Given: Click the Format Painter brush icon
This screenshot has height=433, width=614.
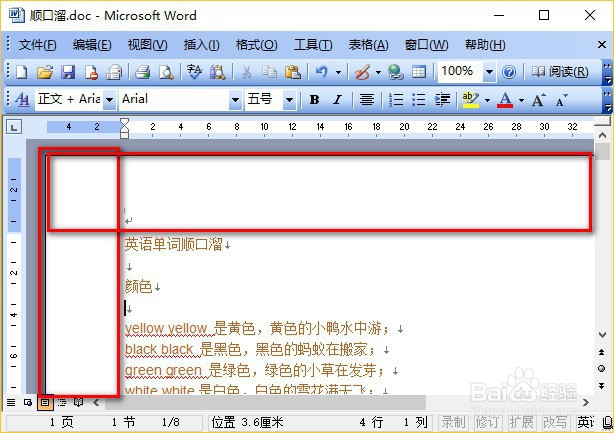Looking at the screenshot, I should (362, 72).
